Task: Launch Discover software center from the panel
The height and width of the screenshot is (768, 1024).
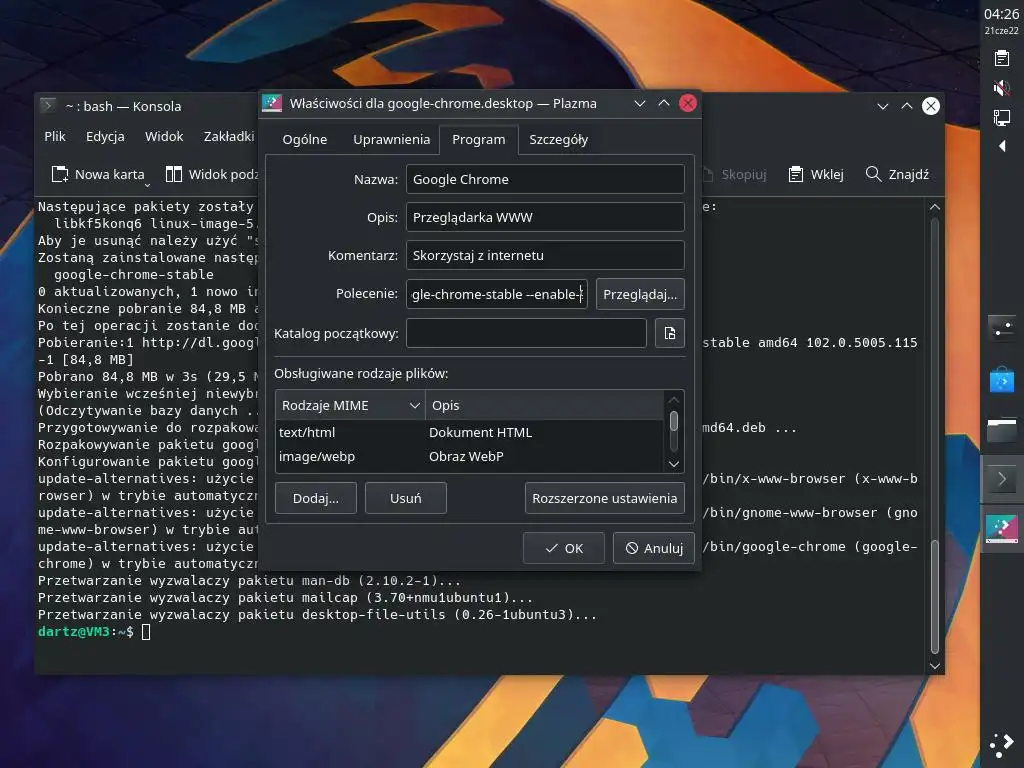Action: 1002,379
